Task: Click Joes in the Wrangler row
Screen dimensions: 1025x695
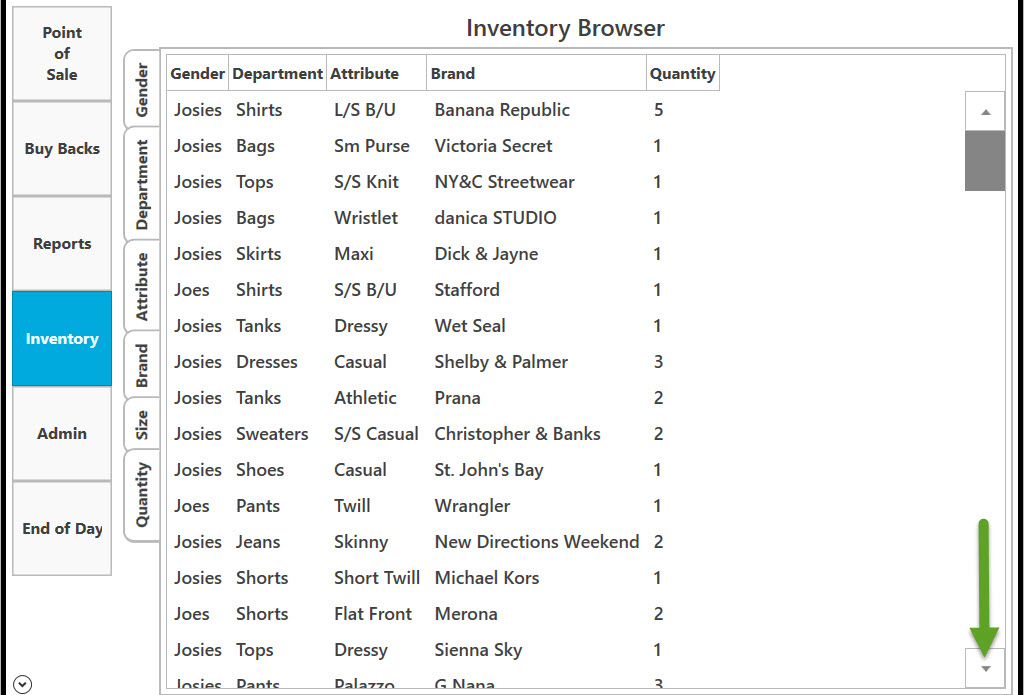Action: [x=192, y=505]
